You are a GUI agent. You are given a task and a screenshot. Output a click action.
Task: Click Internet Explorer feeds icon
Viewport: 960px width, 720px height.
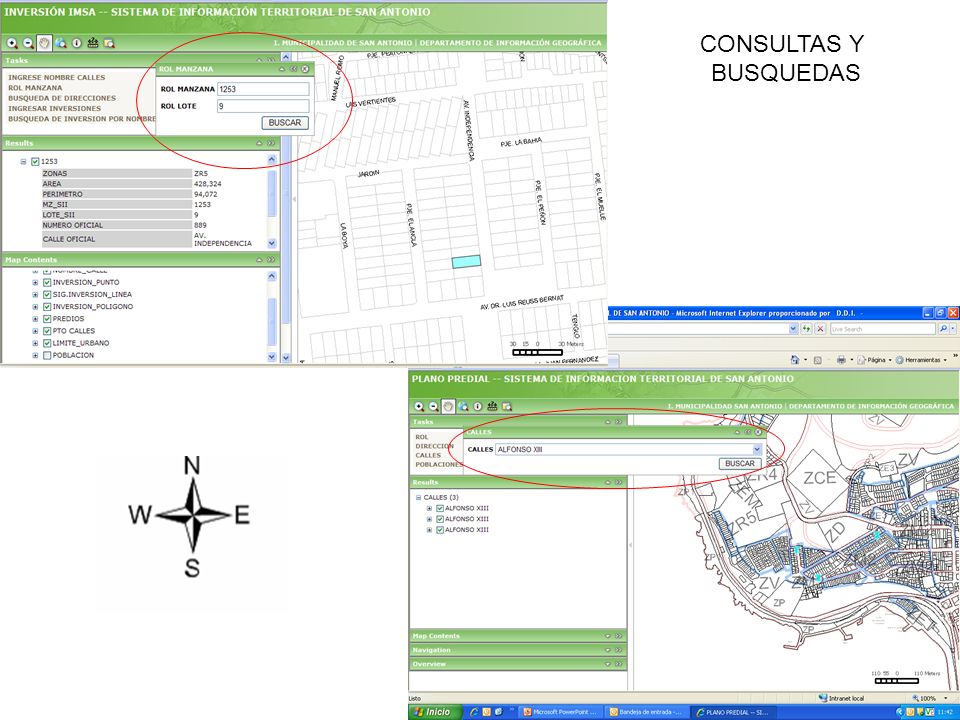pos(817,360)
